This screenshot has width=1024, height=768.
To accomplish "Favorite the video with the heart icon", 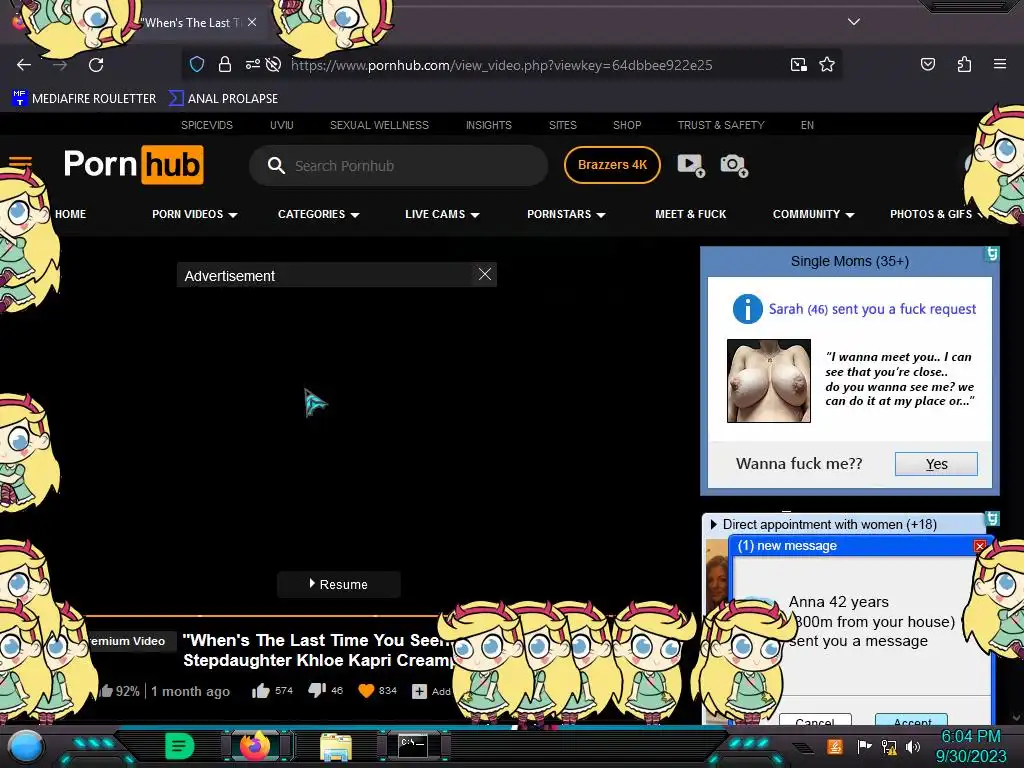I will click(366, 691).
